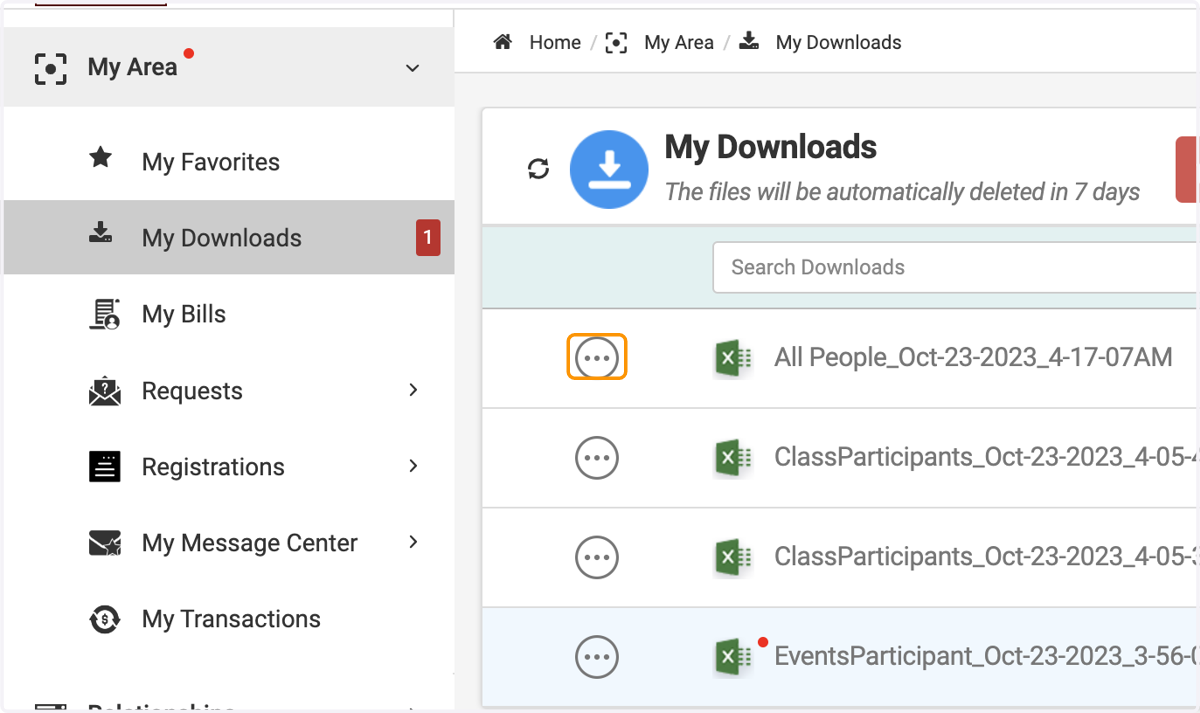Expand the Requests submenu arrow
The width and height of the screenshot is (1200, 713).
[413, 390]
